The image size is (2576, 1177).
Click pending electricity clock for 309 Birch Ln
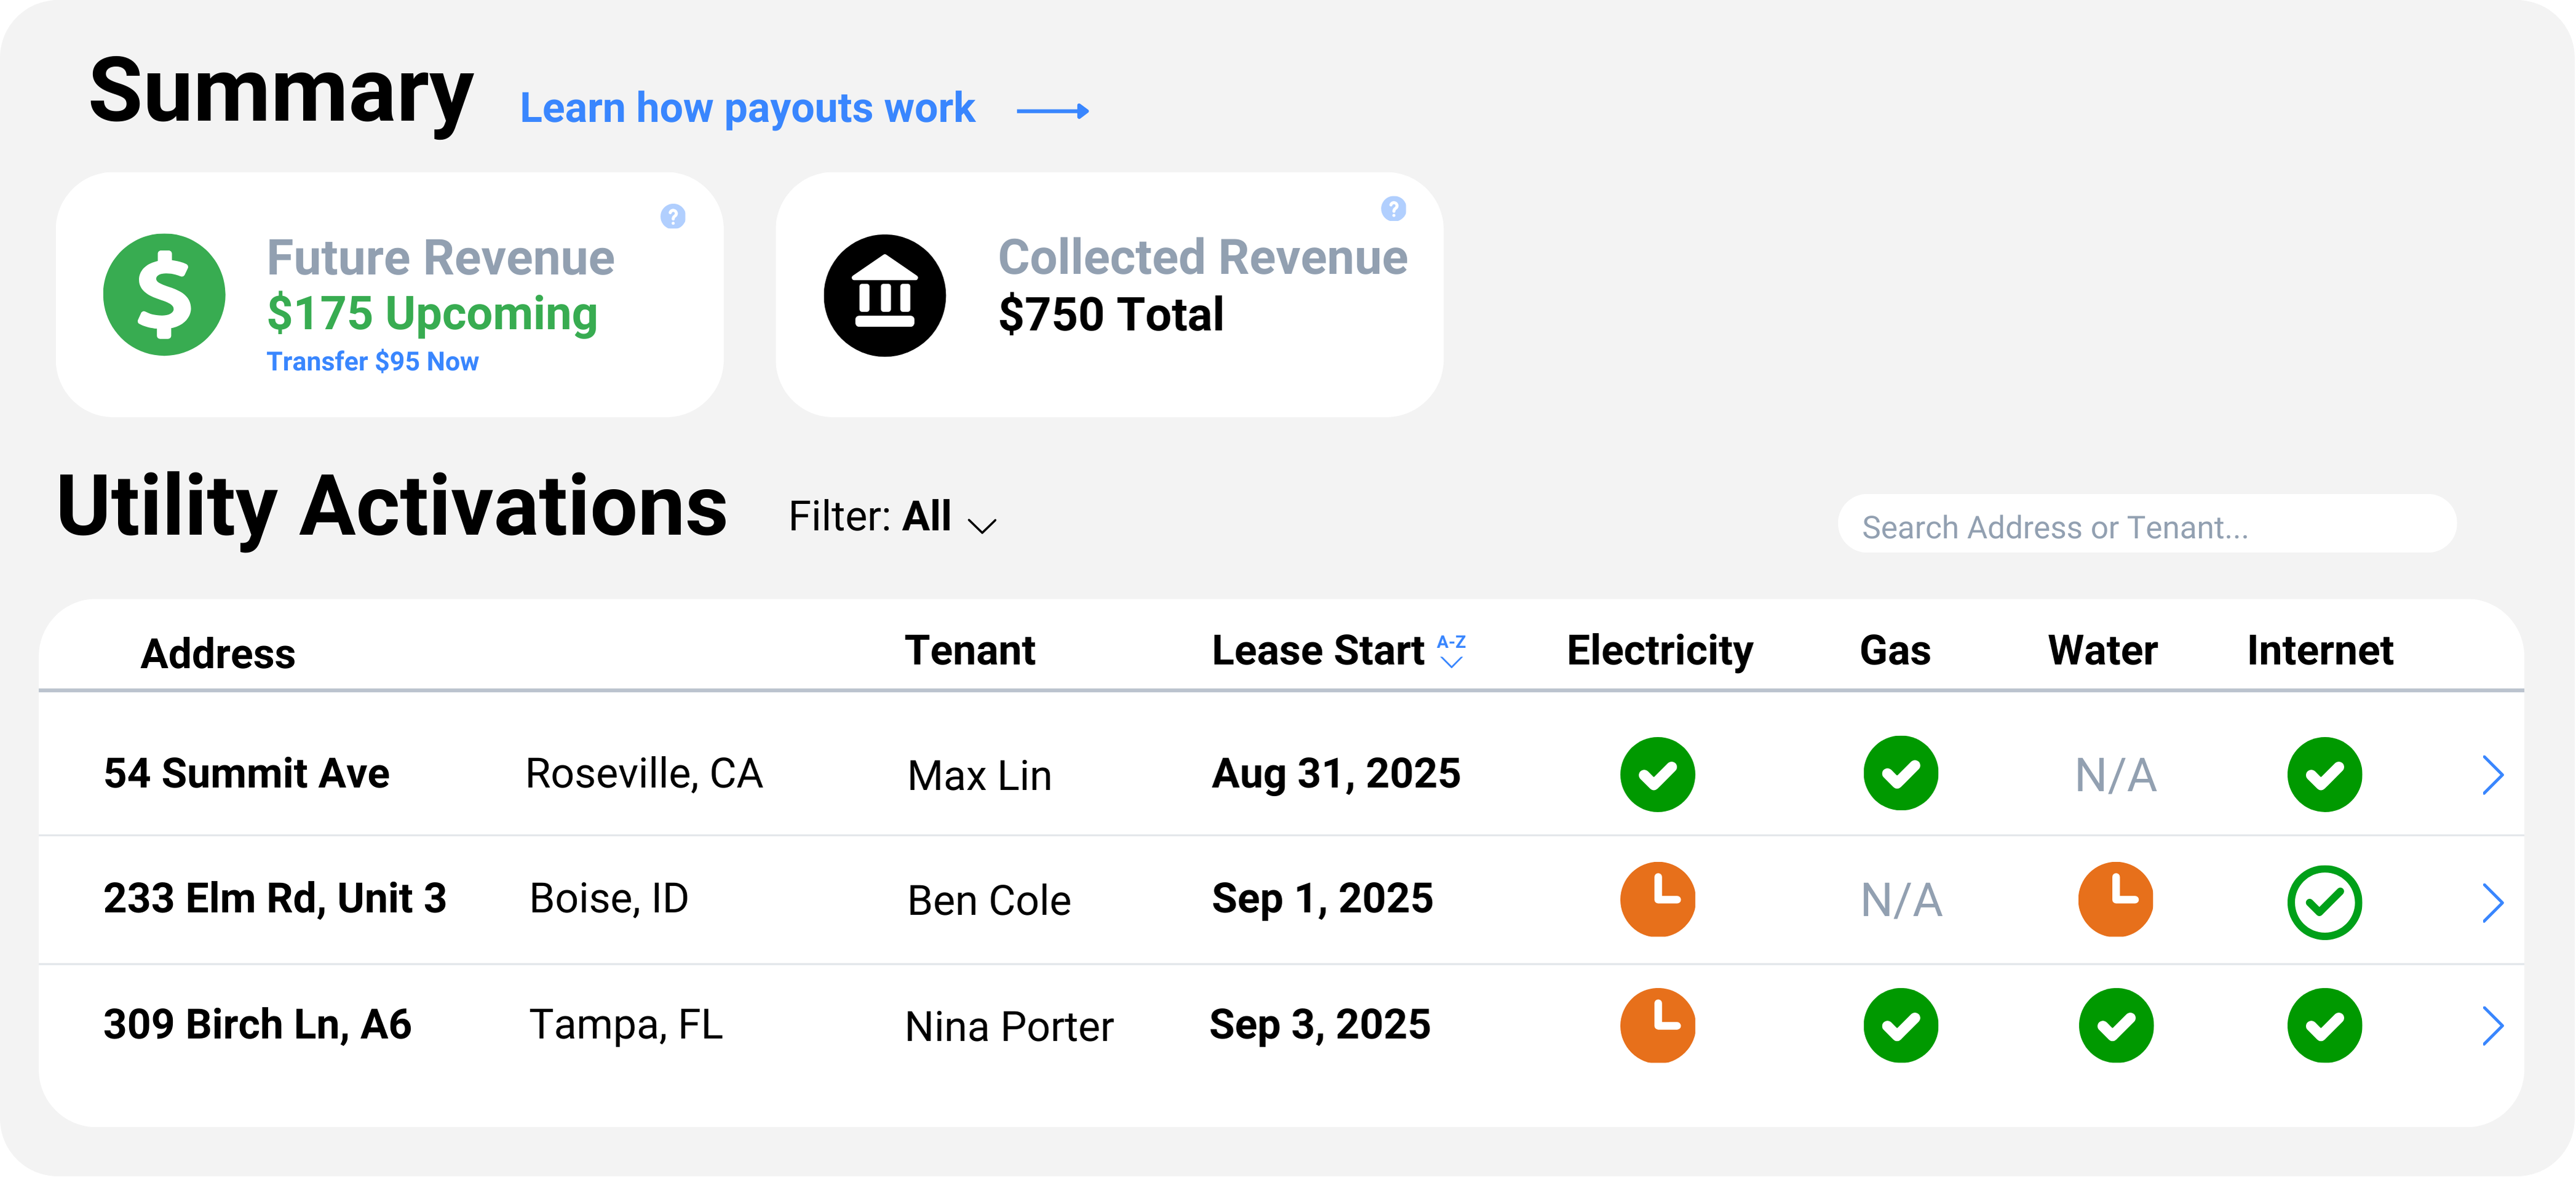click(1657, 1025)
